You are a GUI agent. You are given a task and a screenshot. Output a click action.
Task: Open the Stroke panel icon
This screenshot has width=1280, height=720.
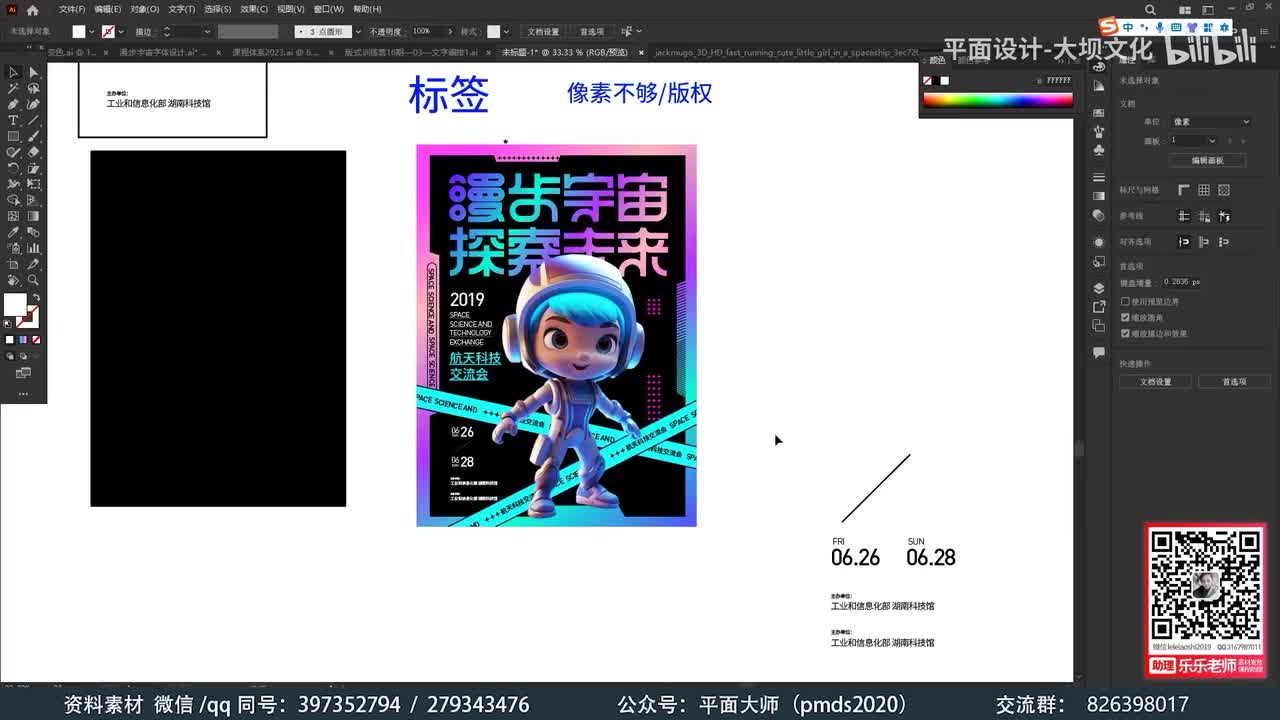(1099, 178)
